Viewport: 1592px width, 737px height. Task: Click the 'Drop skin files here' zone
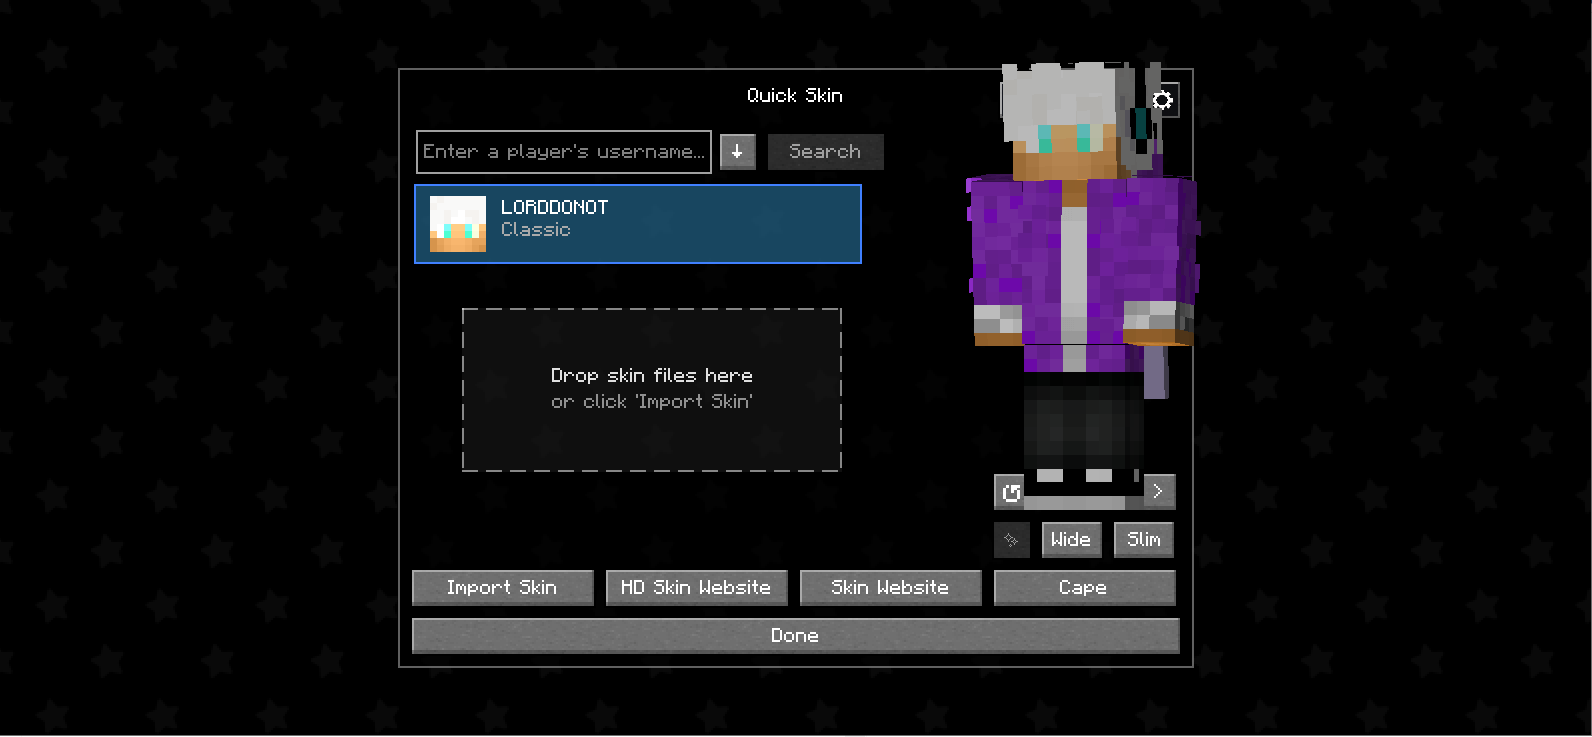coord(652,389)
